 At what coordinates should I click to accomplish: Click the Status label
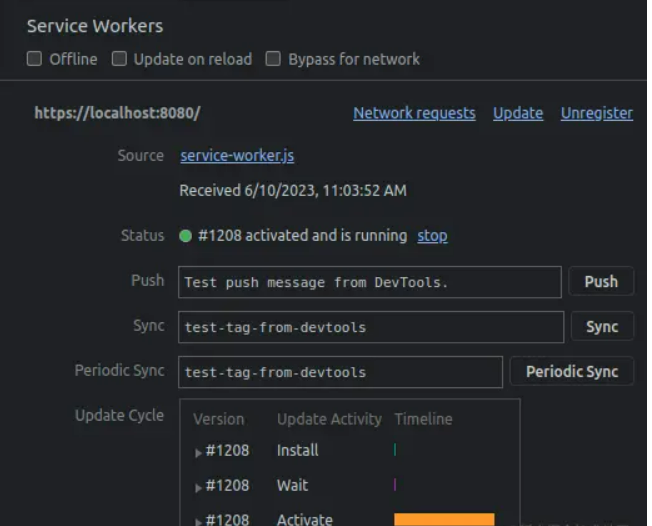(x=143, y=235)
